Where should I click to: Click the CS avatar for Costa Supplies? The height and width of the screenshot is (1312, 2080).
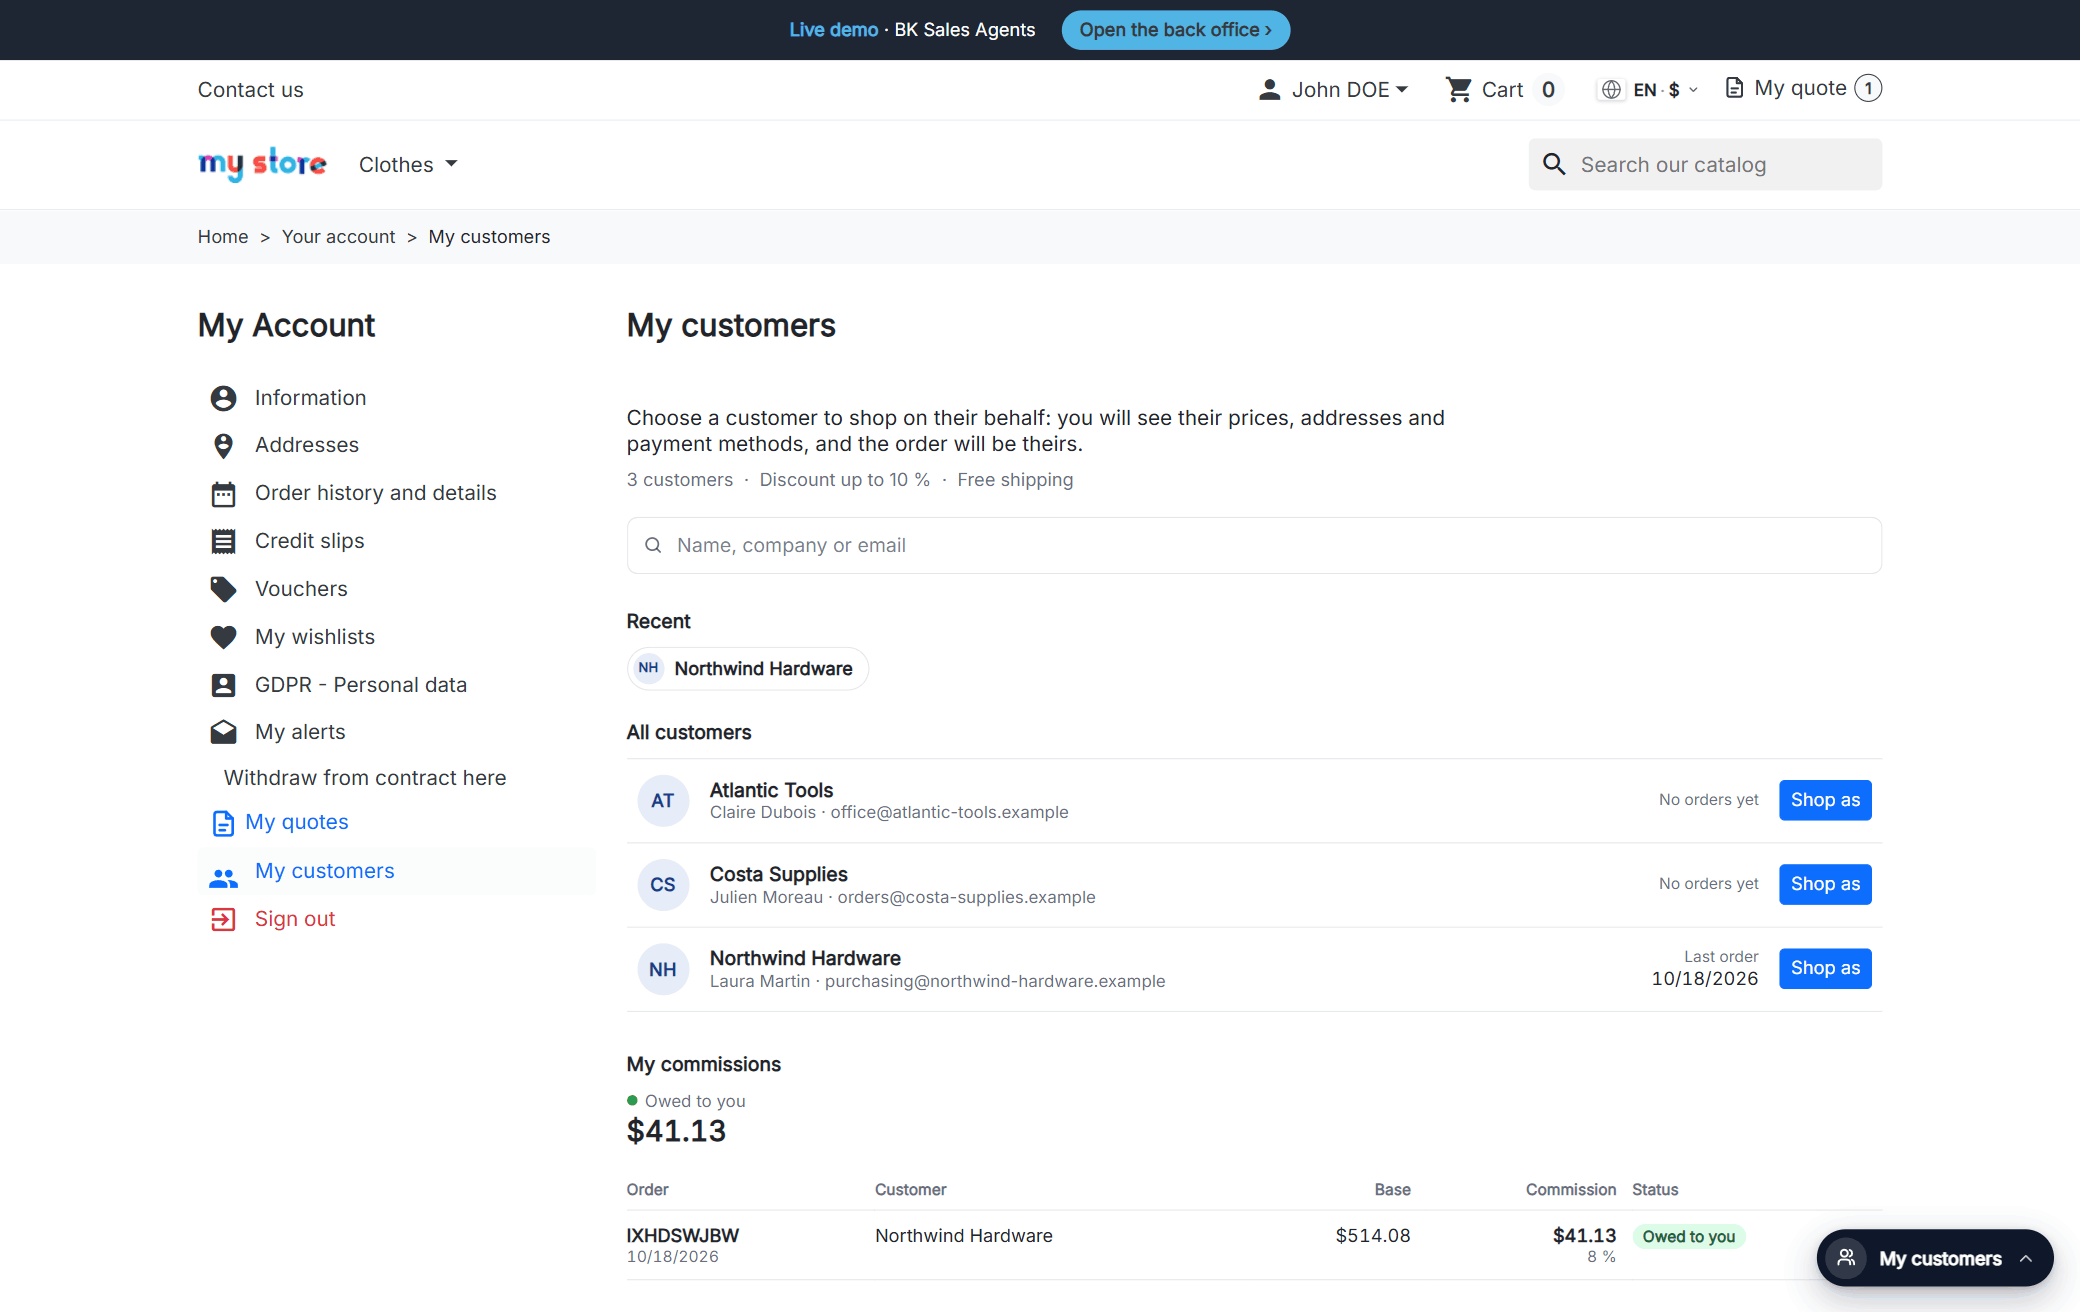pos(663,885)
